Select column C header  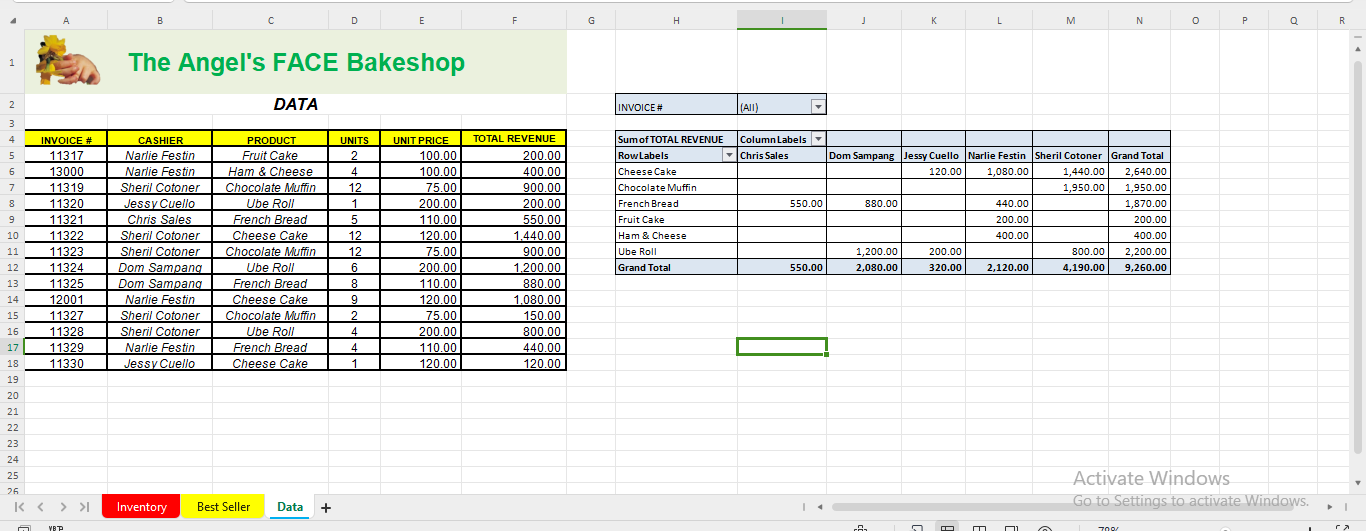click(271, 19)
